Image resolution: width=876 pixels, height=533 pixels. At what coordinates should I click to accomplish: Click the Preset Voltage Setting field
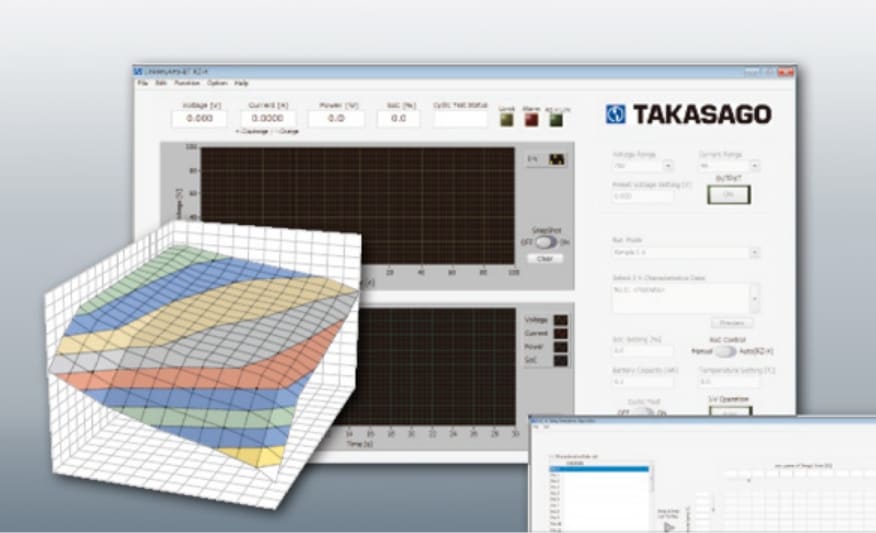tap(642, 197)
